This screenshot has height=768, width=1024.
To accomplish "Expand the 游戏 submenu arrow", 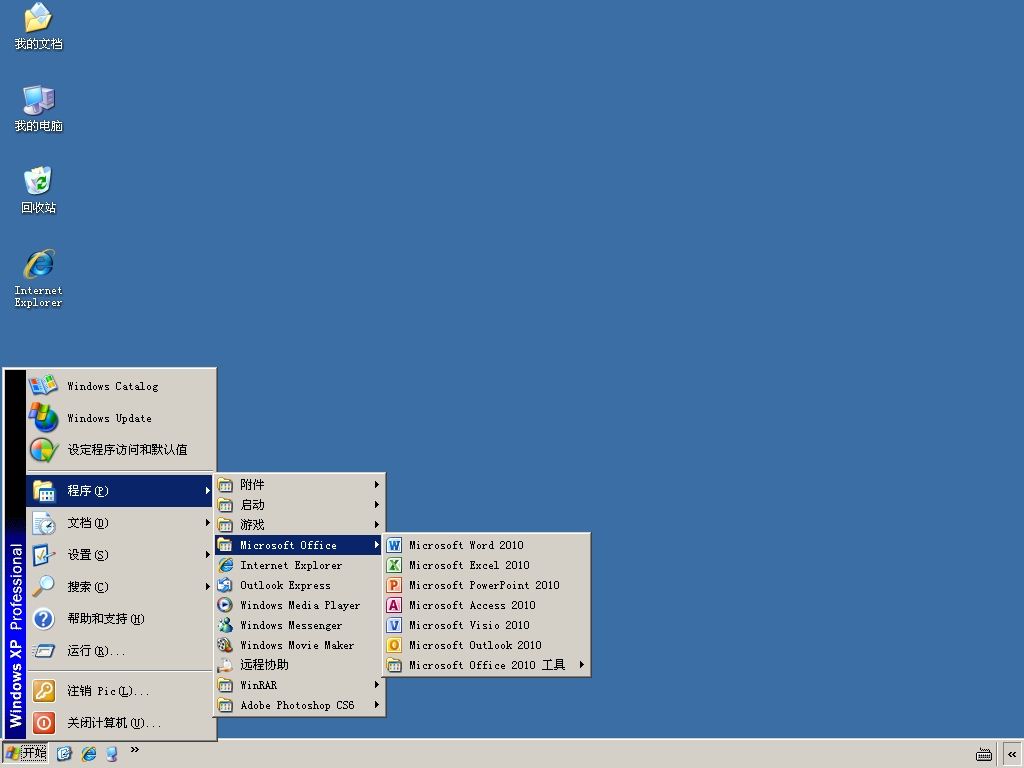I will (x=377, y=524).
